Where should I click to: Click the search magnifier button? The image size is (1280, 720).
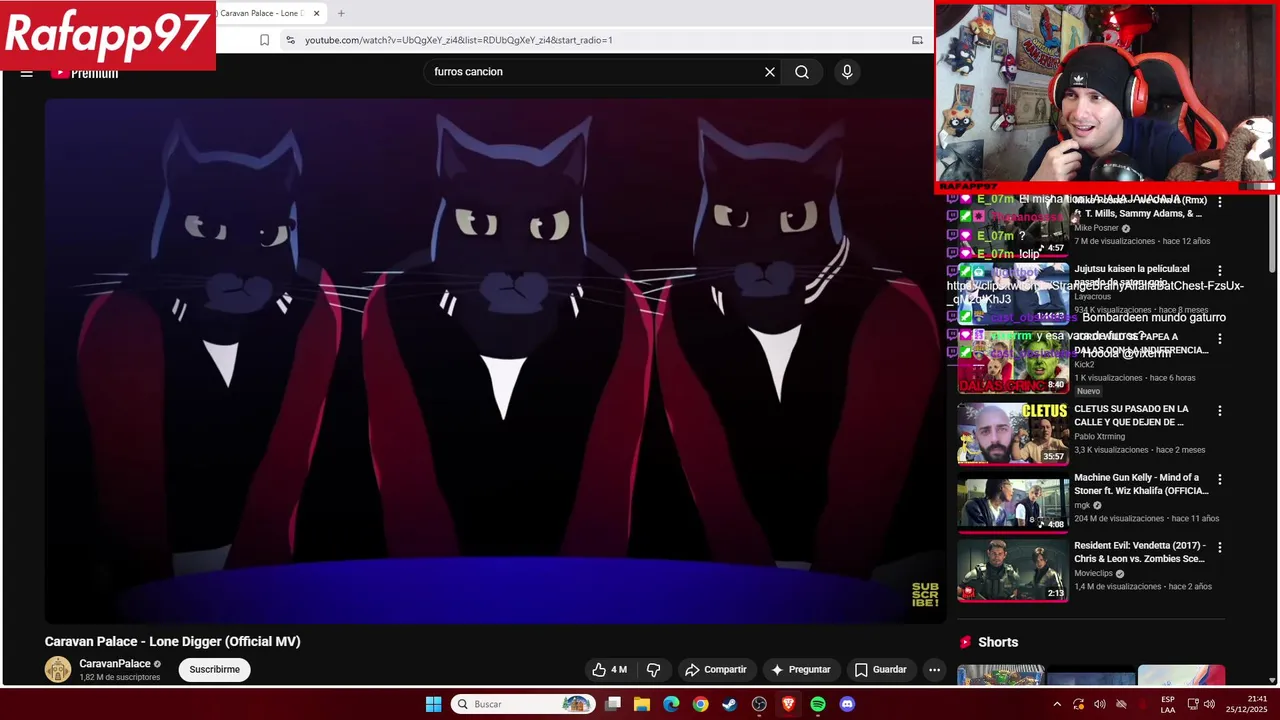click(x=802, y=72)
